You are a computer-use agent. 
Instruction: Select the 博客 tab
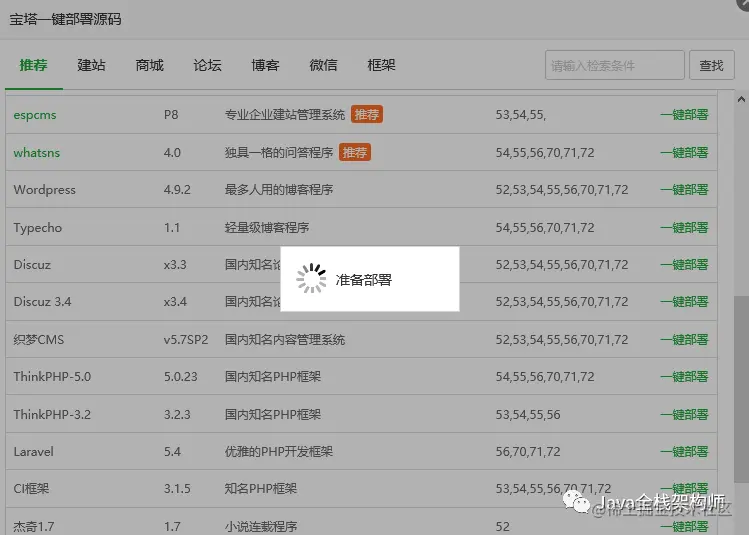265,65
